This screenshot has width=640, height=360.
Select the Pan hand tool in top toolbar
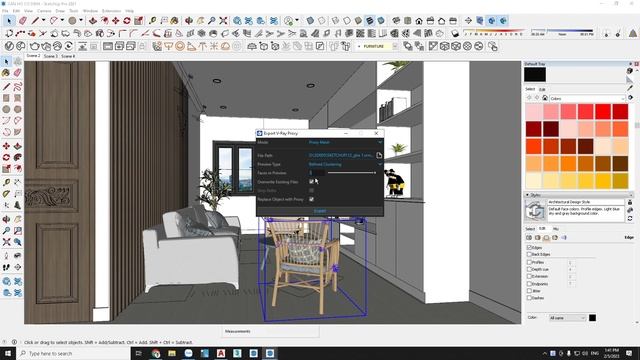(x=200, y=20)
